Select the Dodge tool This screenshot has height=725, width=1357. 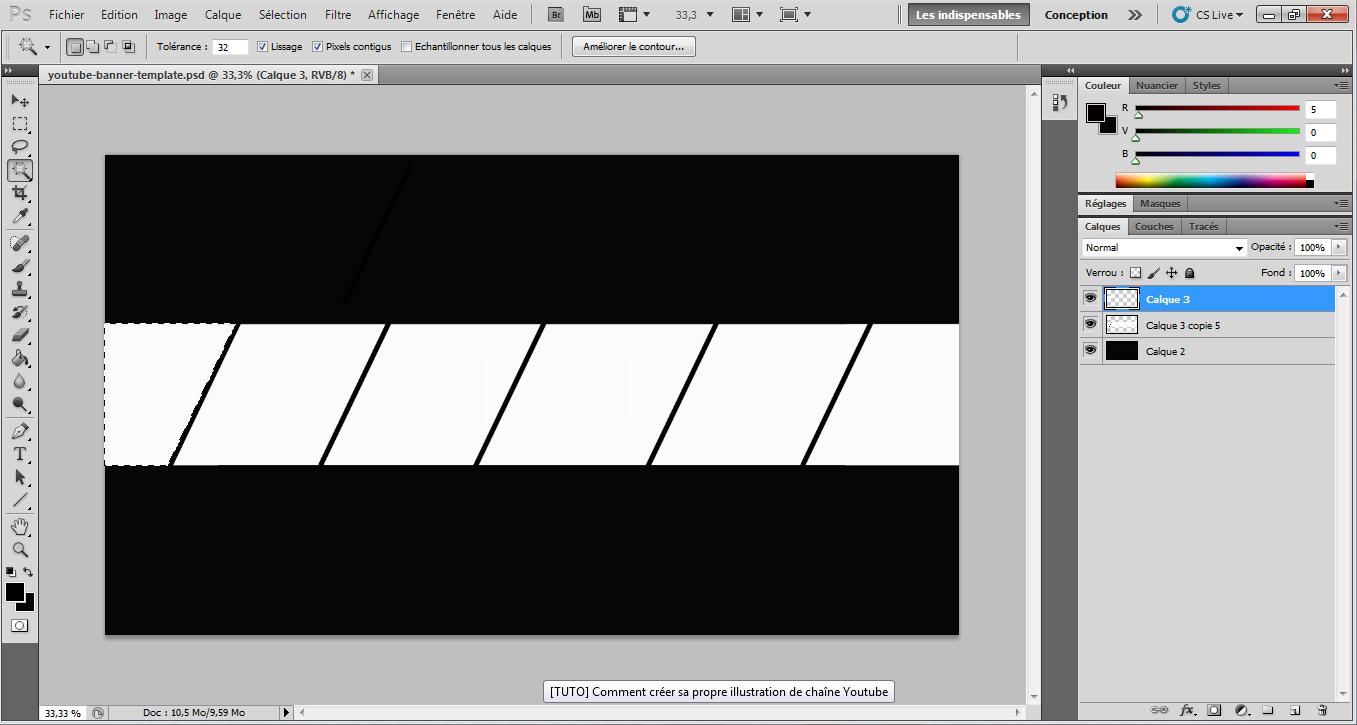(20, 404)
